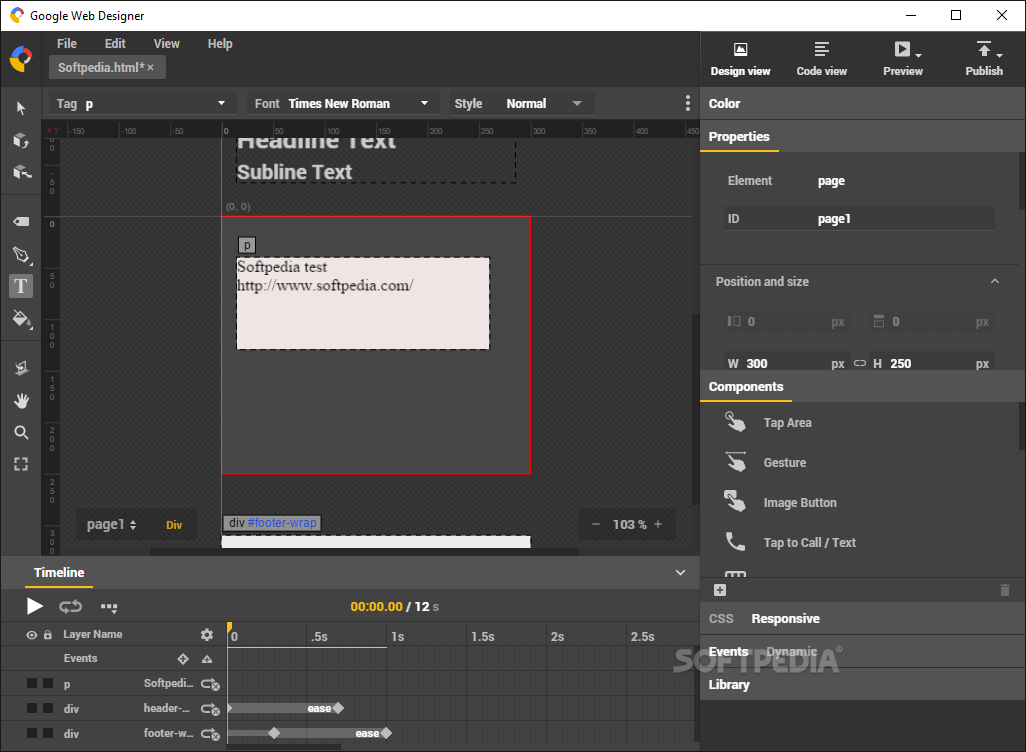Select the Text tool
This screenshot has width=1026, height=752.
pos(21,286)
